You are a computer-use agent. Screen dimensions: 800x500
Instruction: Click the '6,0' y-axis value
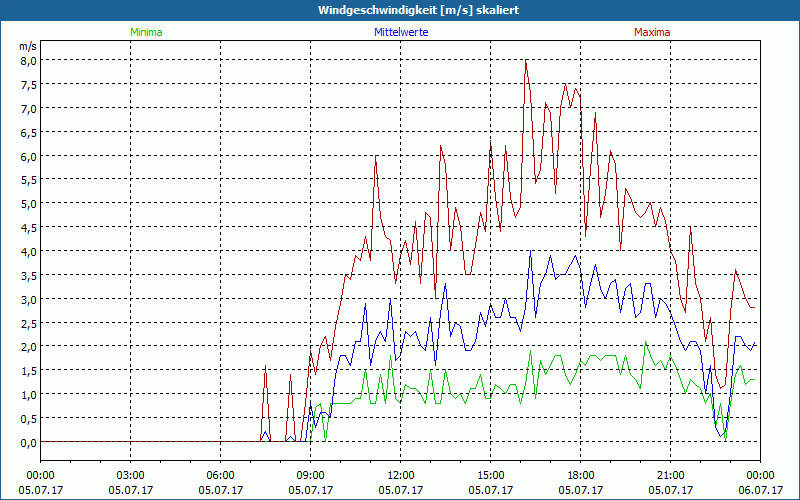pos(29,156)
